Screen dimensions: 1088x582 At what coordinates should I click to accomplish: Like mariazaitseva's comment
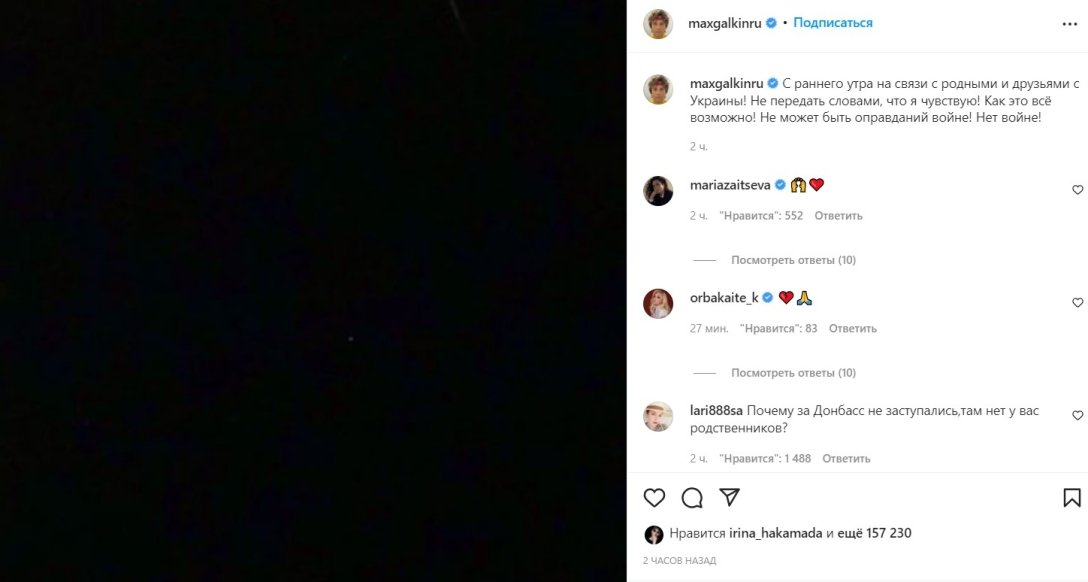pyautogui.click(x=1078, y=189)
